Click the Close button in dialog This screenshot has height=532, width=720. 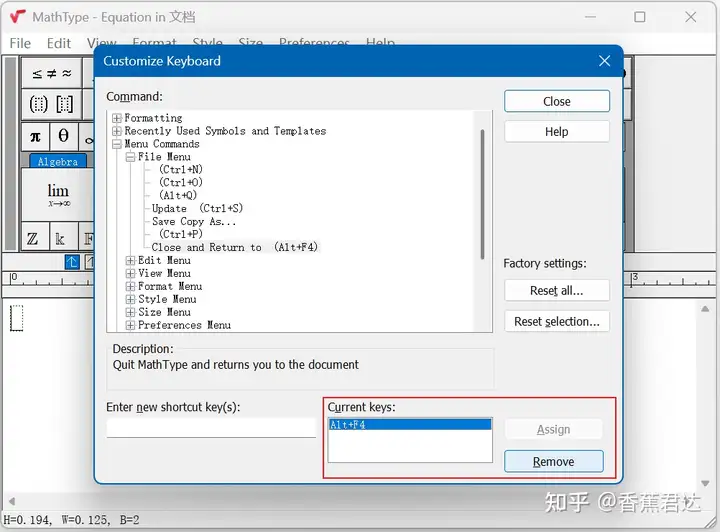point(557,101)
